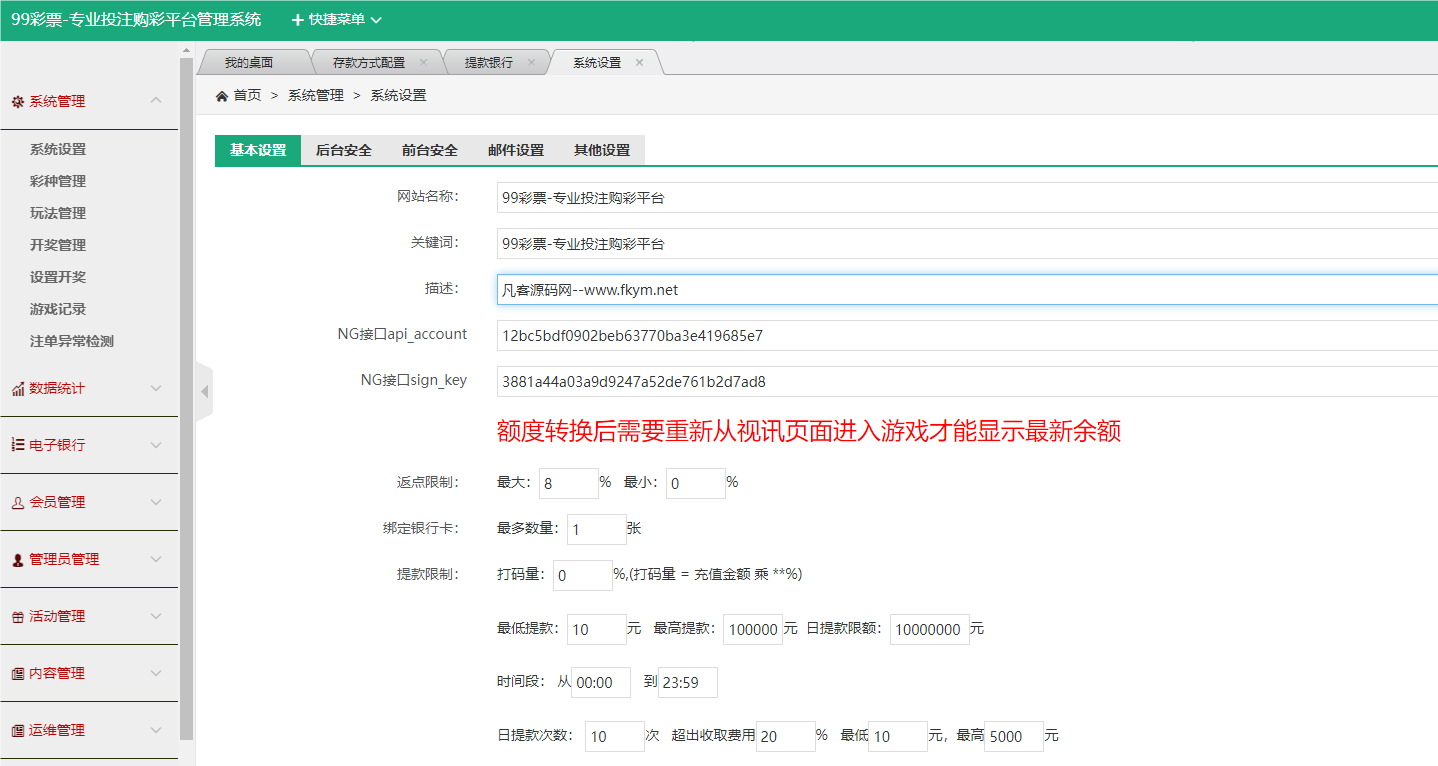Open the 其他设置 settings tab
The width and height of the screenshot is (1438, 766).
602,150
